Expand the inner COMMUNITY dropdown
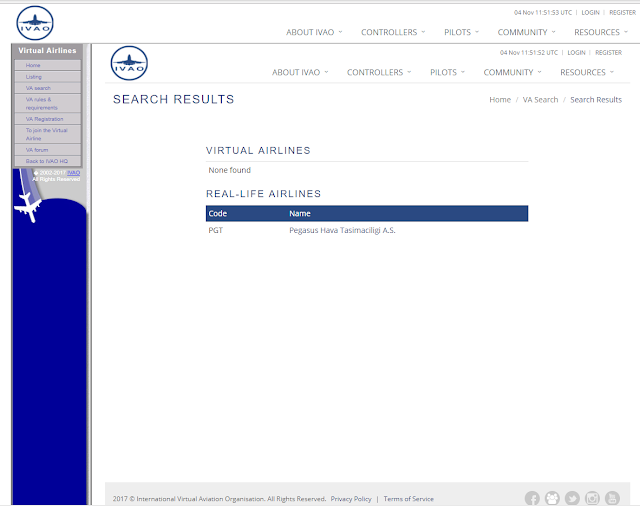The width and height of the screenshot is (640, 518). tap(512, 72)
